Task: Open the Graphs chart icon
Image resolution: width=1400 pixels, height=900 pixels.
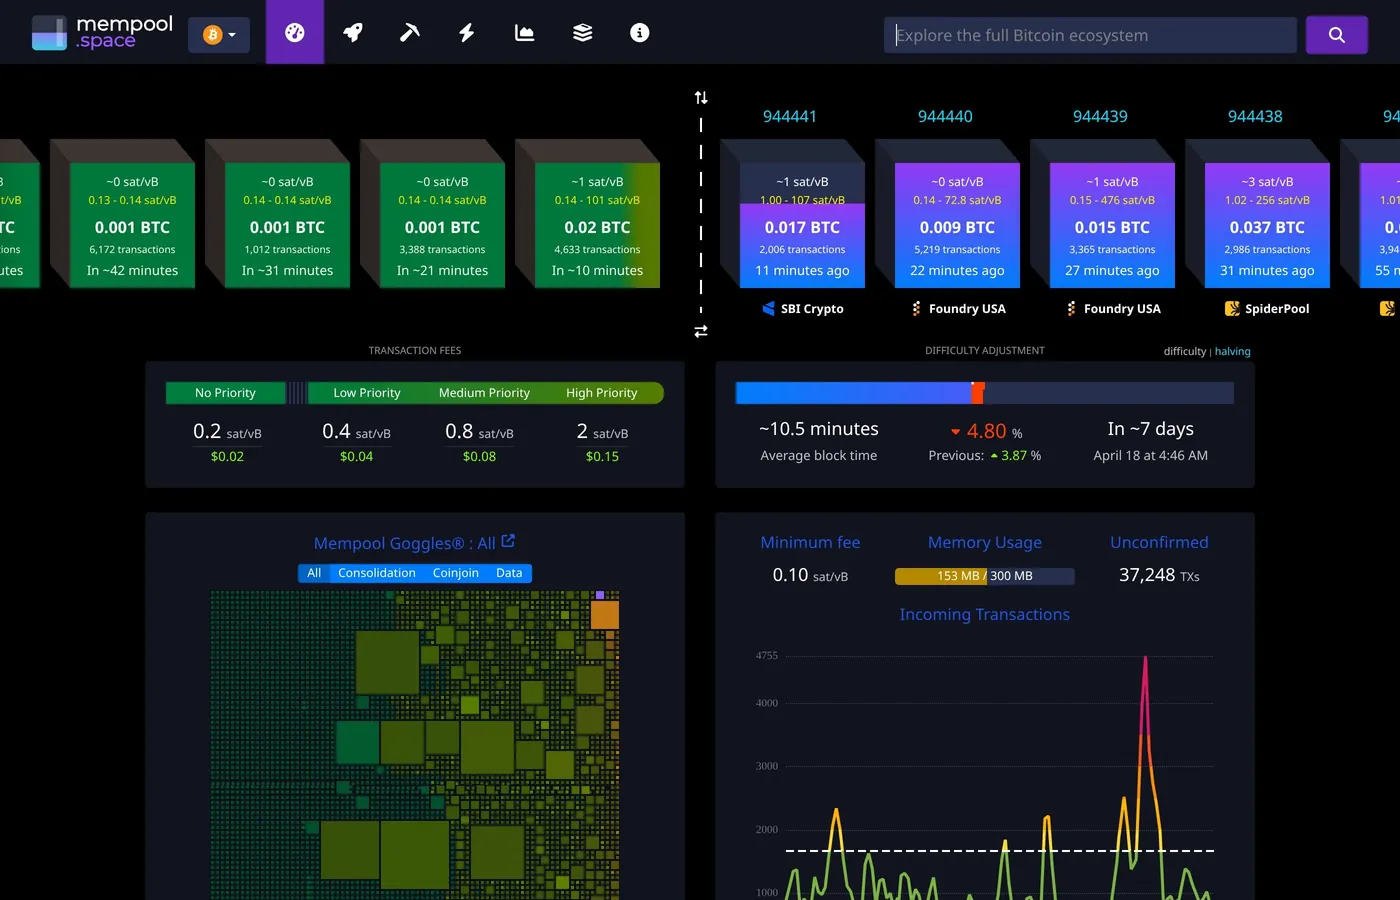Action: (524, 32)
